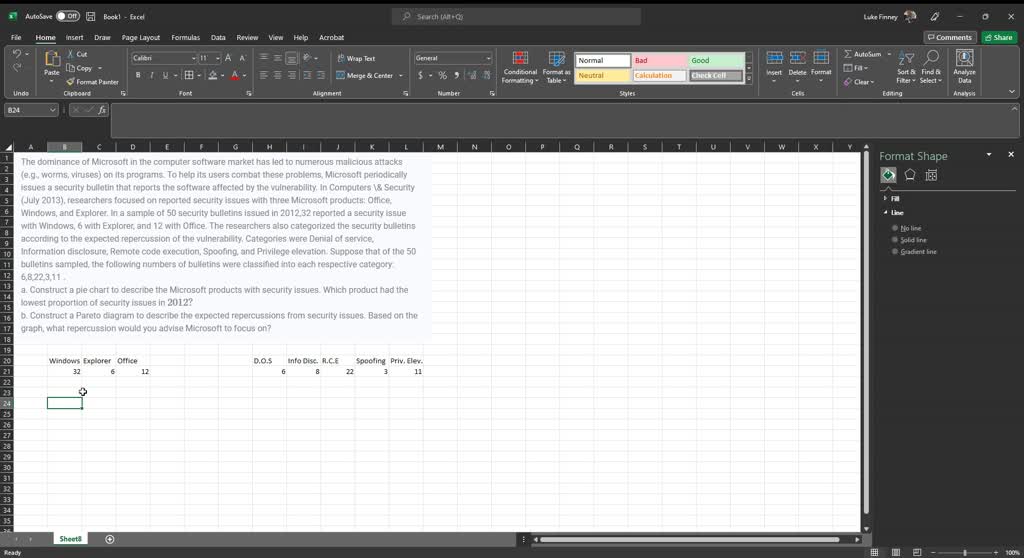Click the Share button
The image size is (1024, 558).
click(x=998, y=38)
